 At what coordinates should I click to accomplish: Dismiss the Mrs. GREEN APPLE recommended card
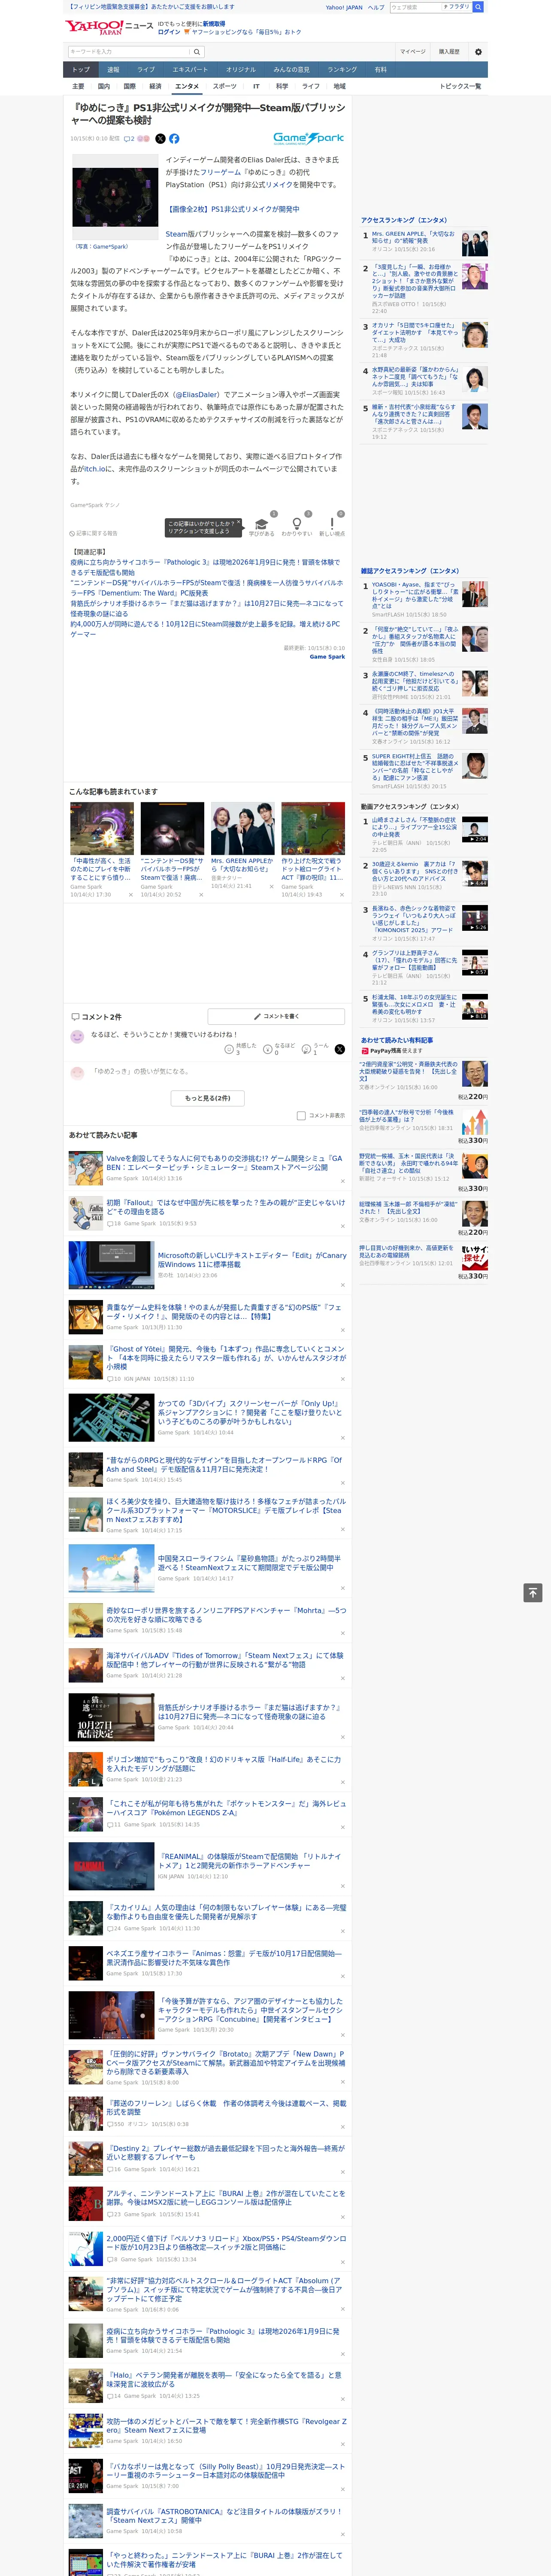tap(271, 886)
